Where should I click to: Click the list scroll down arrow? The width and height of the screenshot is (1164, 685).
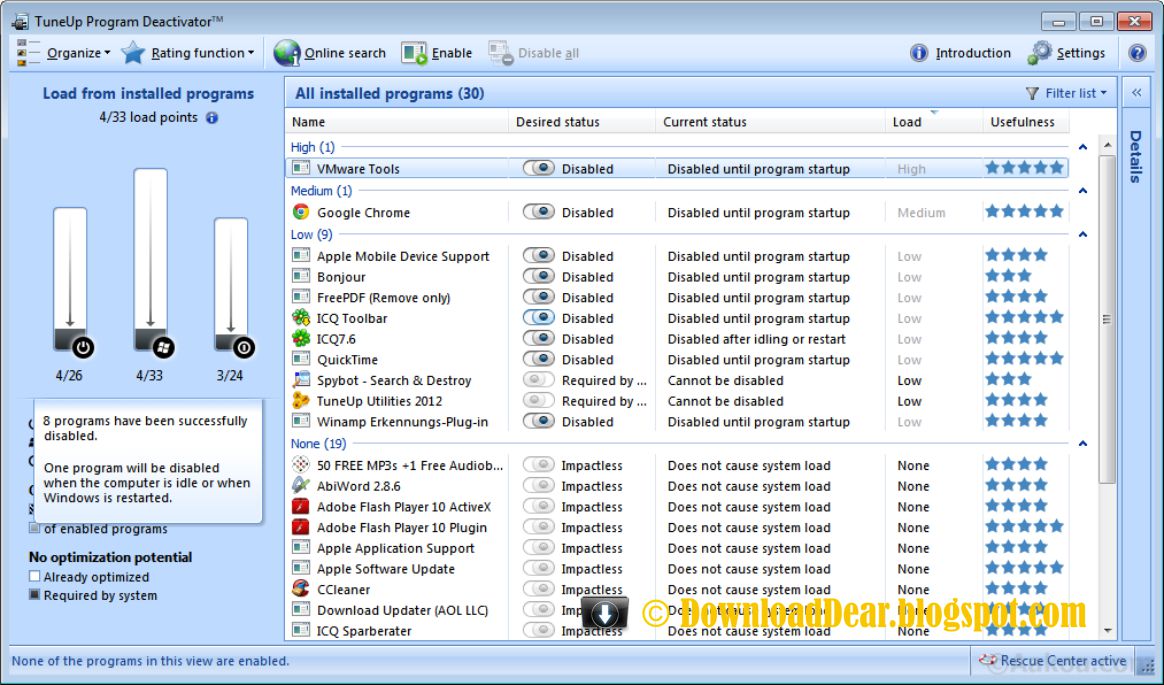1108,631
